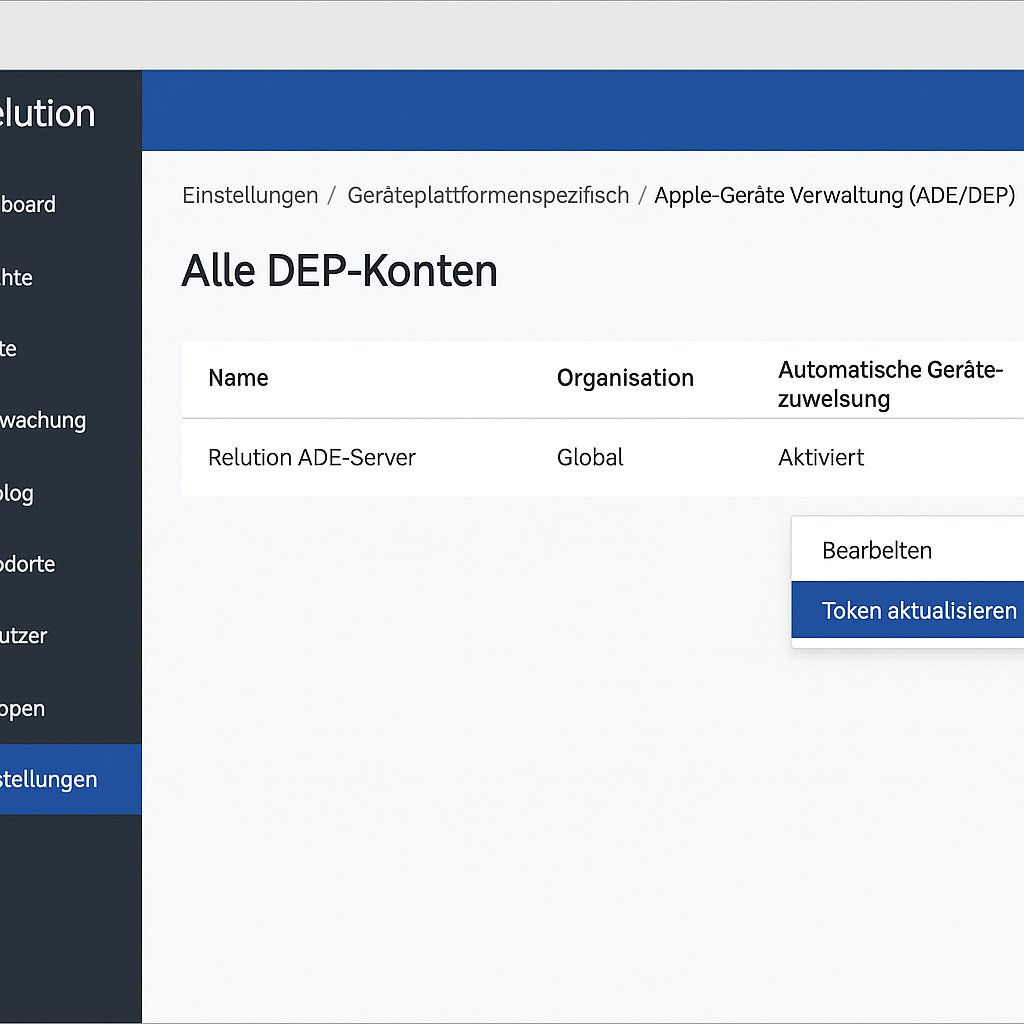Select the sidebar entry ending in 'open'
1024x1024 pixels.
[x=22, y=709]
